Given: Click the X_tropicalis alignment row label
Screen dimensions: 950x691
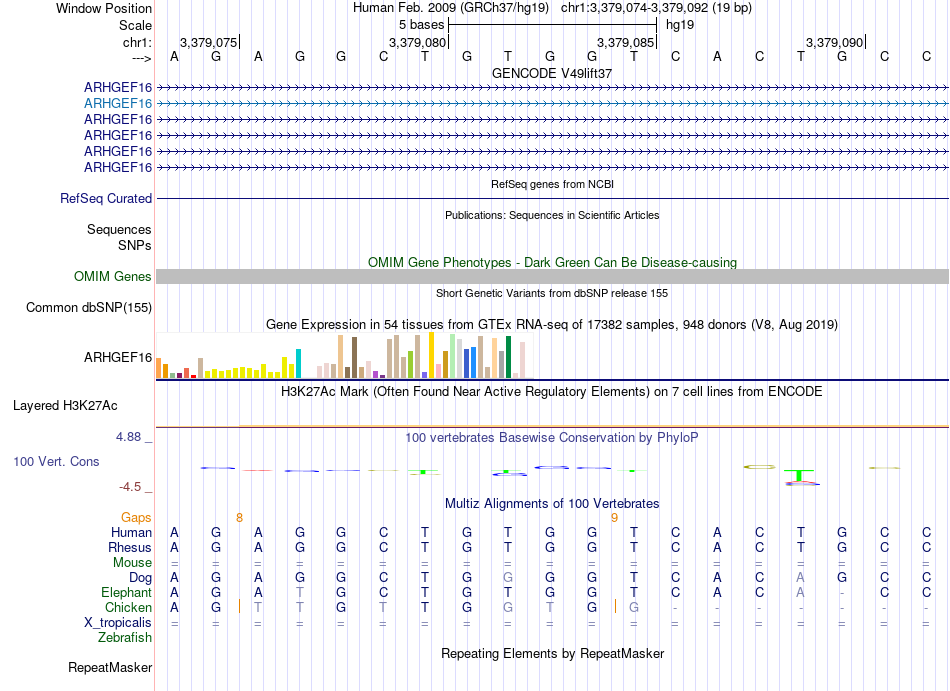Looking at the screenshot, I should click(118, 623).
